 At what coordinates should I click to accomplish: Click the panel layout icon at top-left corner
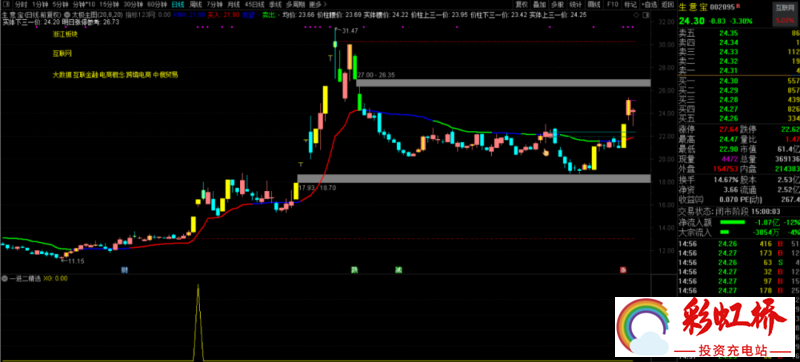pyautogui.click(x=6, y=4)
